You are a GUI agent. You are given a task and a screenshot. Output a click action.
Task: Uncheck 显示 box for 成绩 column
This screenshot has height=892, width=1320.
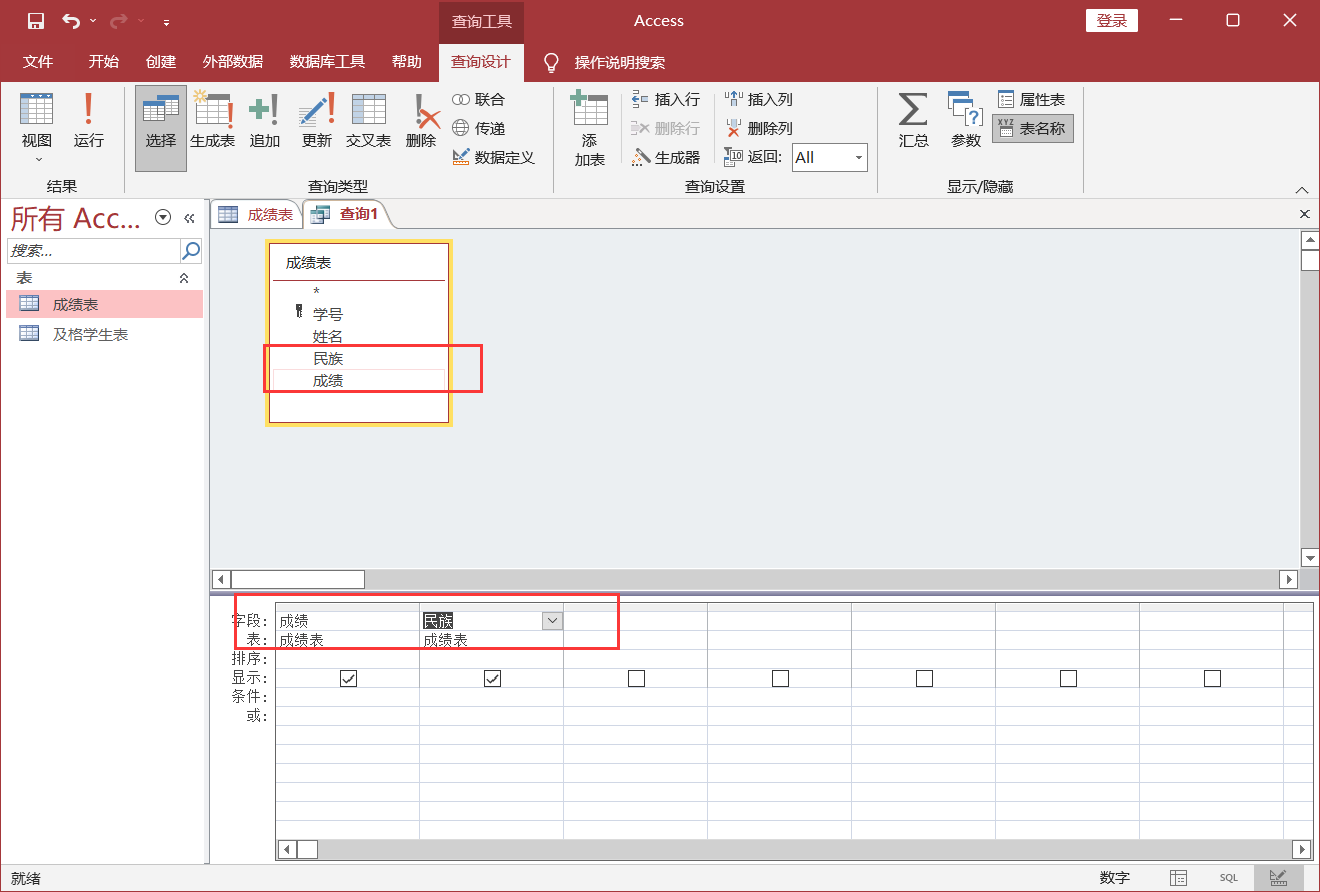click(348, 679)
